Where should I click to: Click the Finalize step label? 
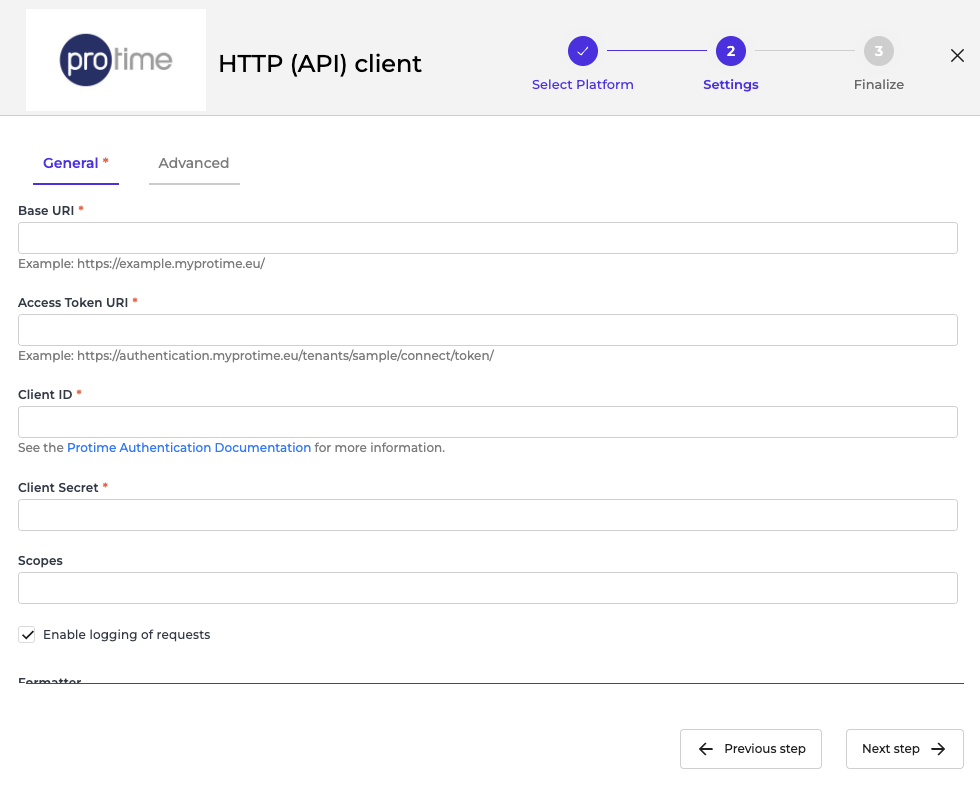point(879,84)
